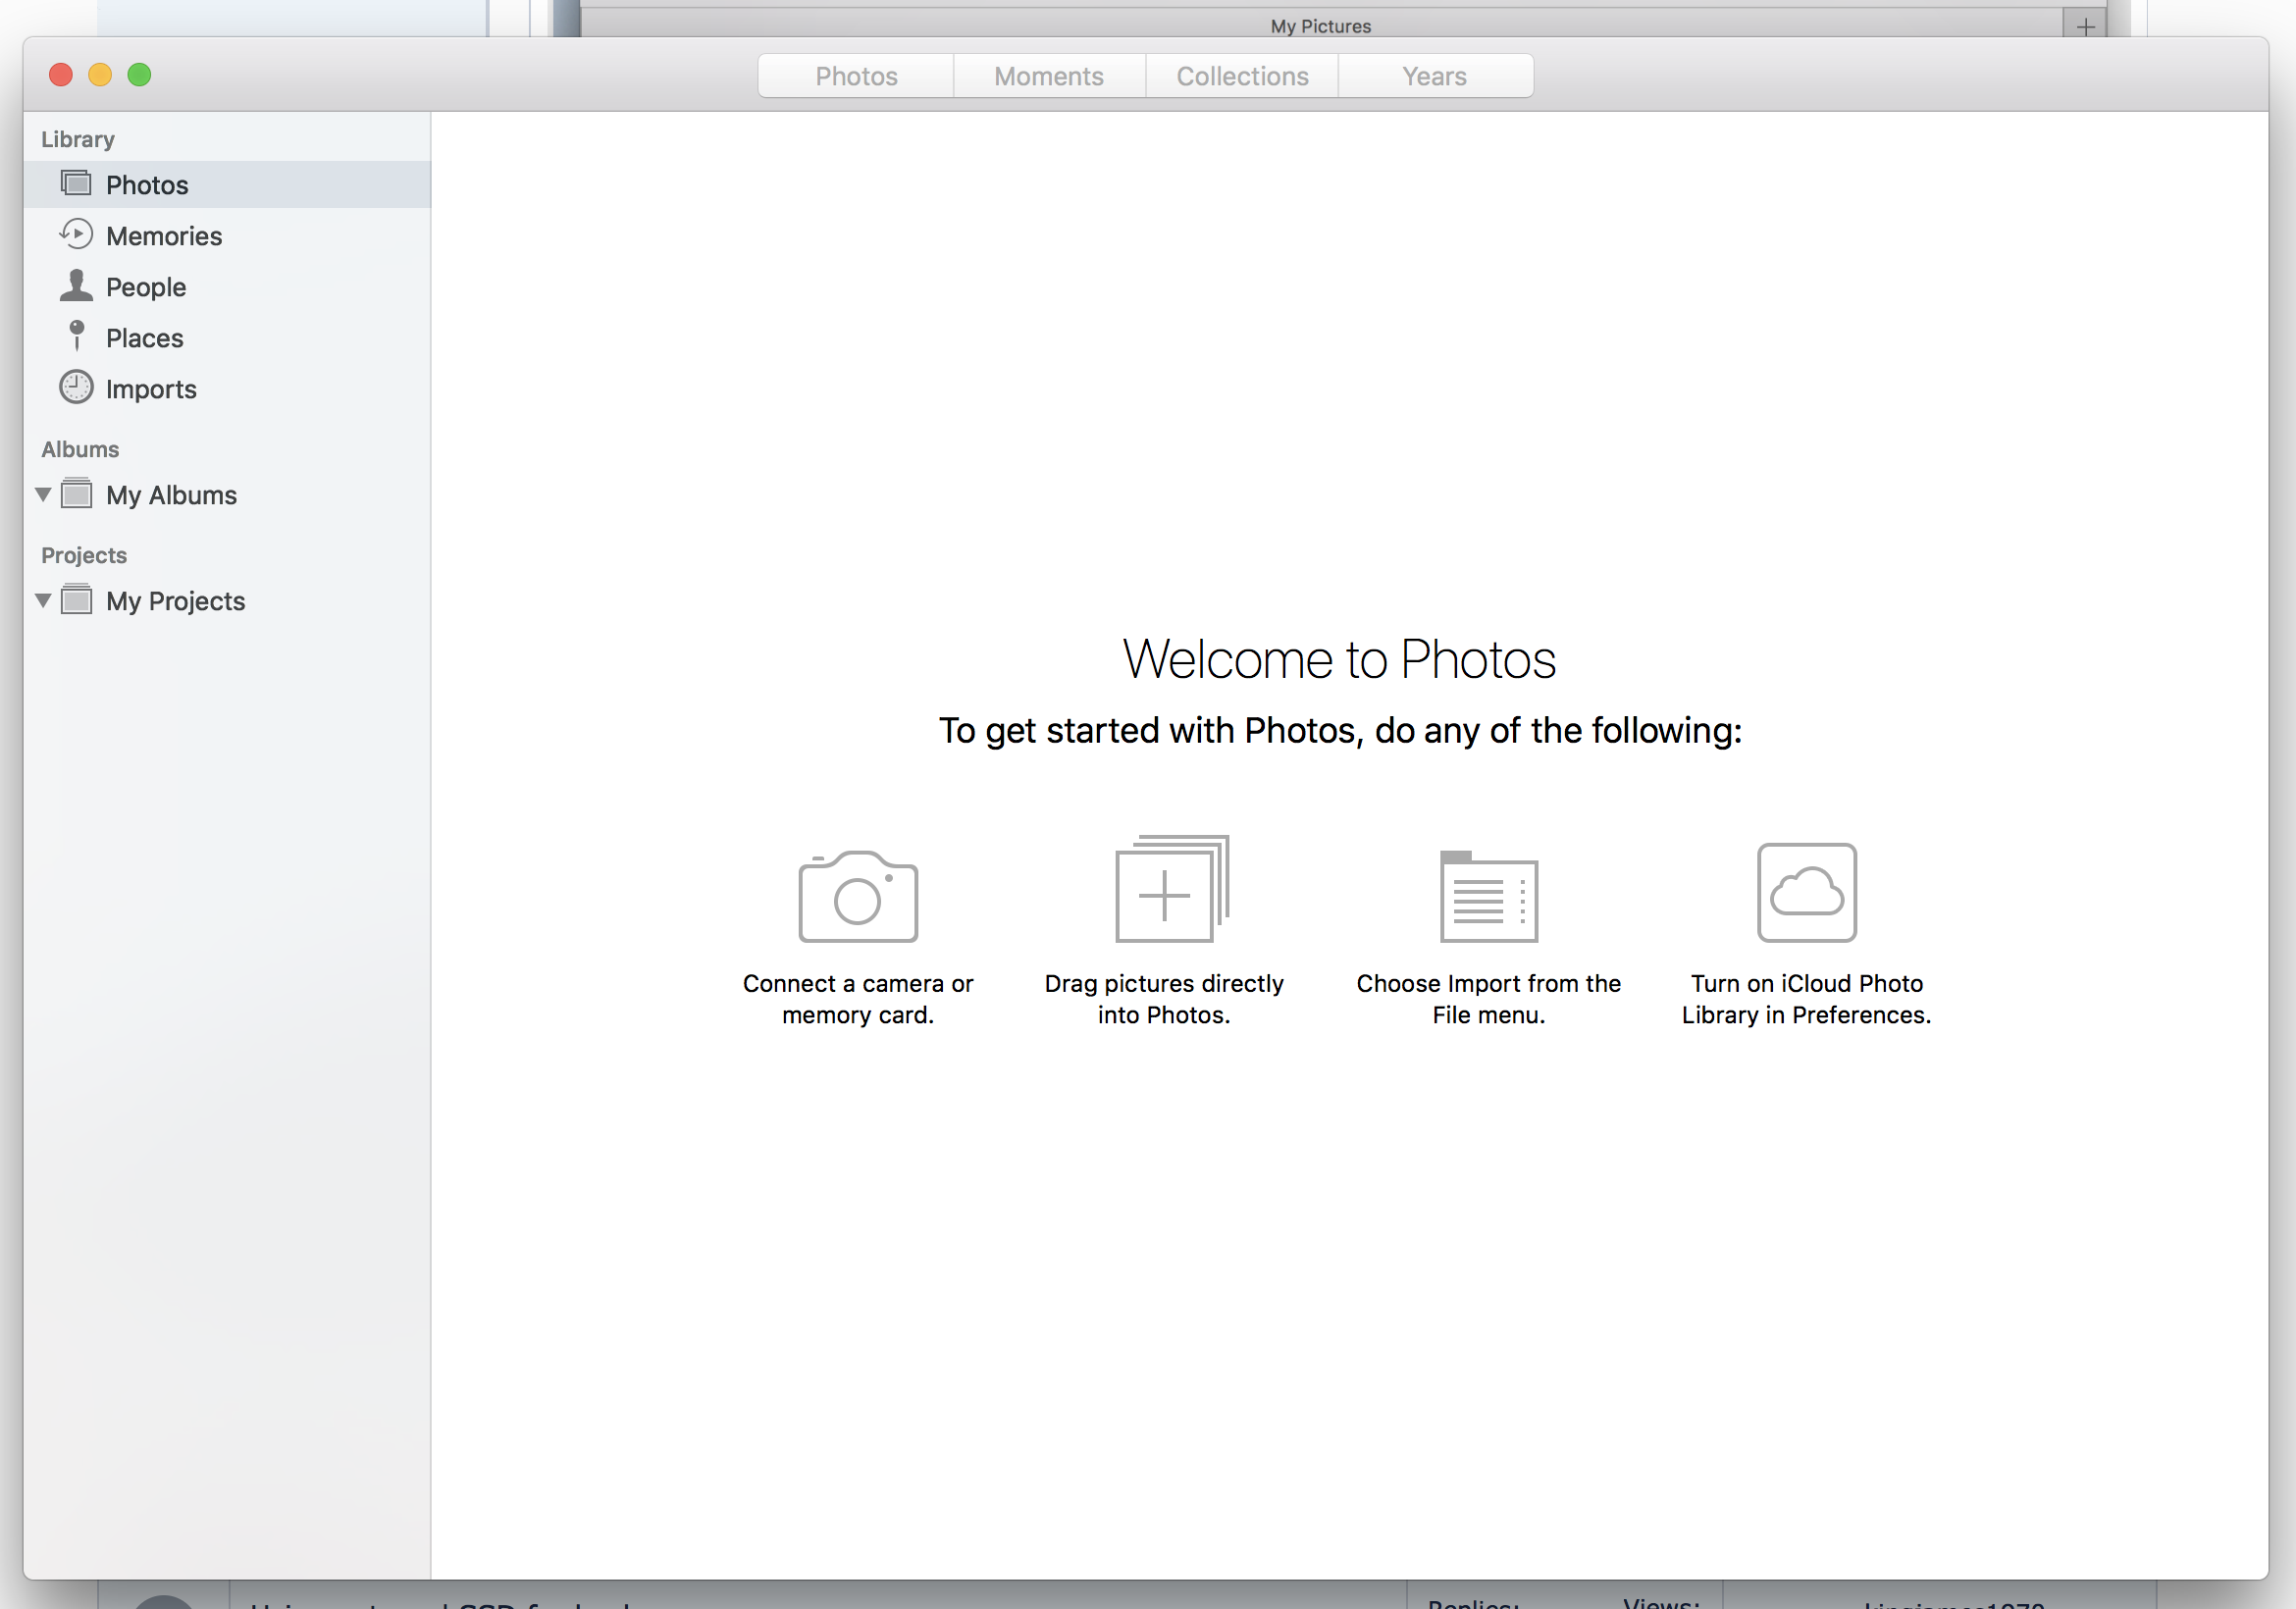Viewport: 2296px width, 1609px height.
Task: Click 'Connect a camera or memory card' text
Action: click(858, 999)
